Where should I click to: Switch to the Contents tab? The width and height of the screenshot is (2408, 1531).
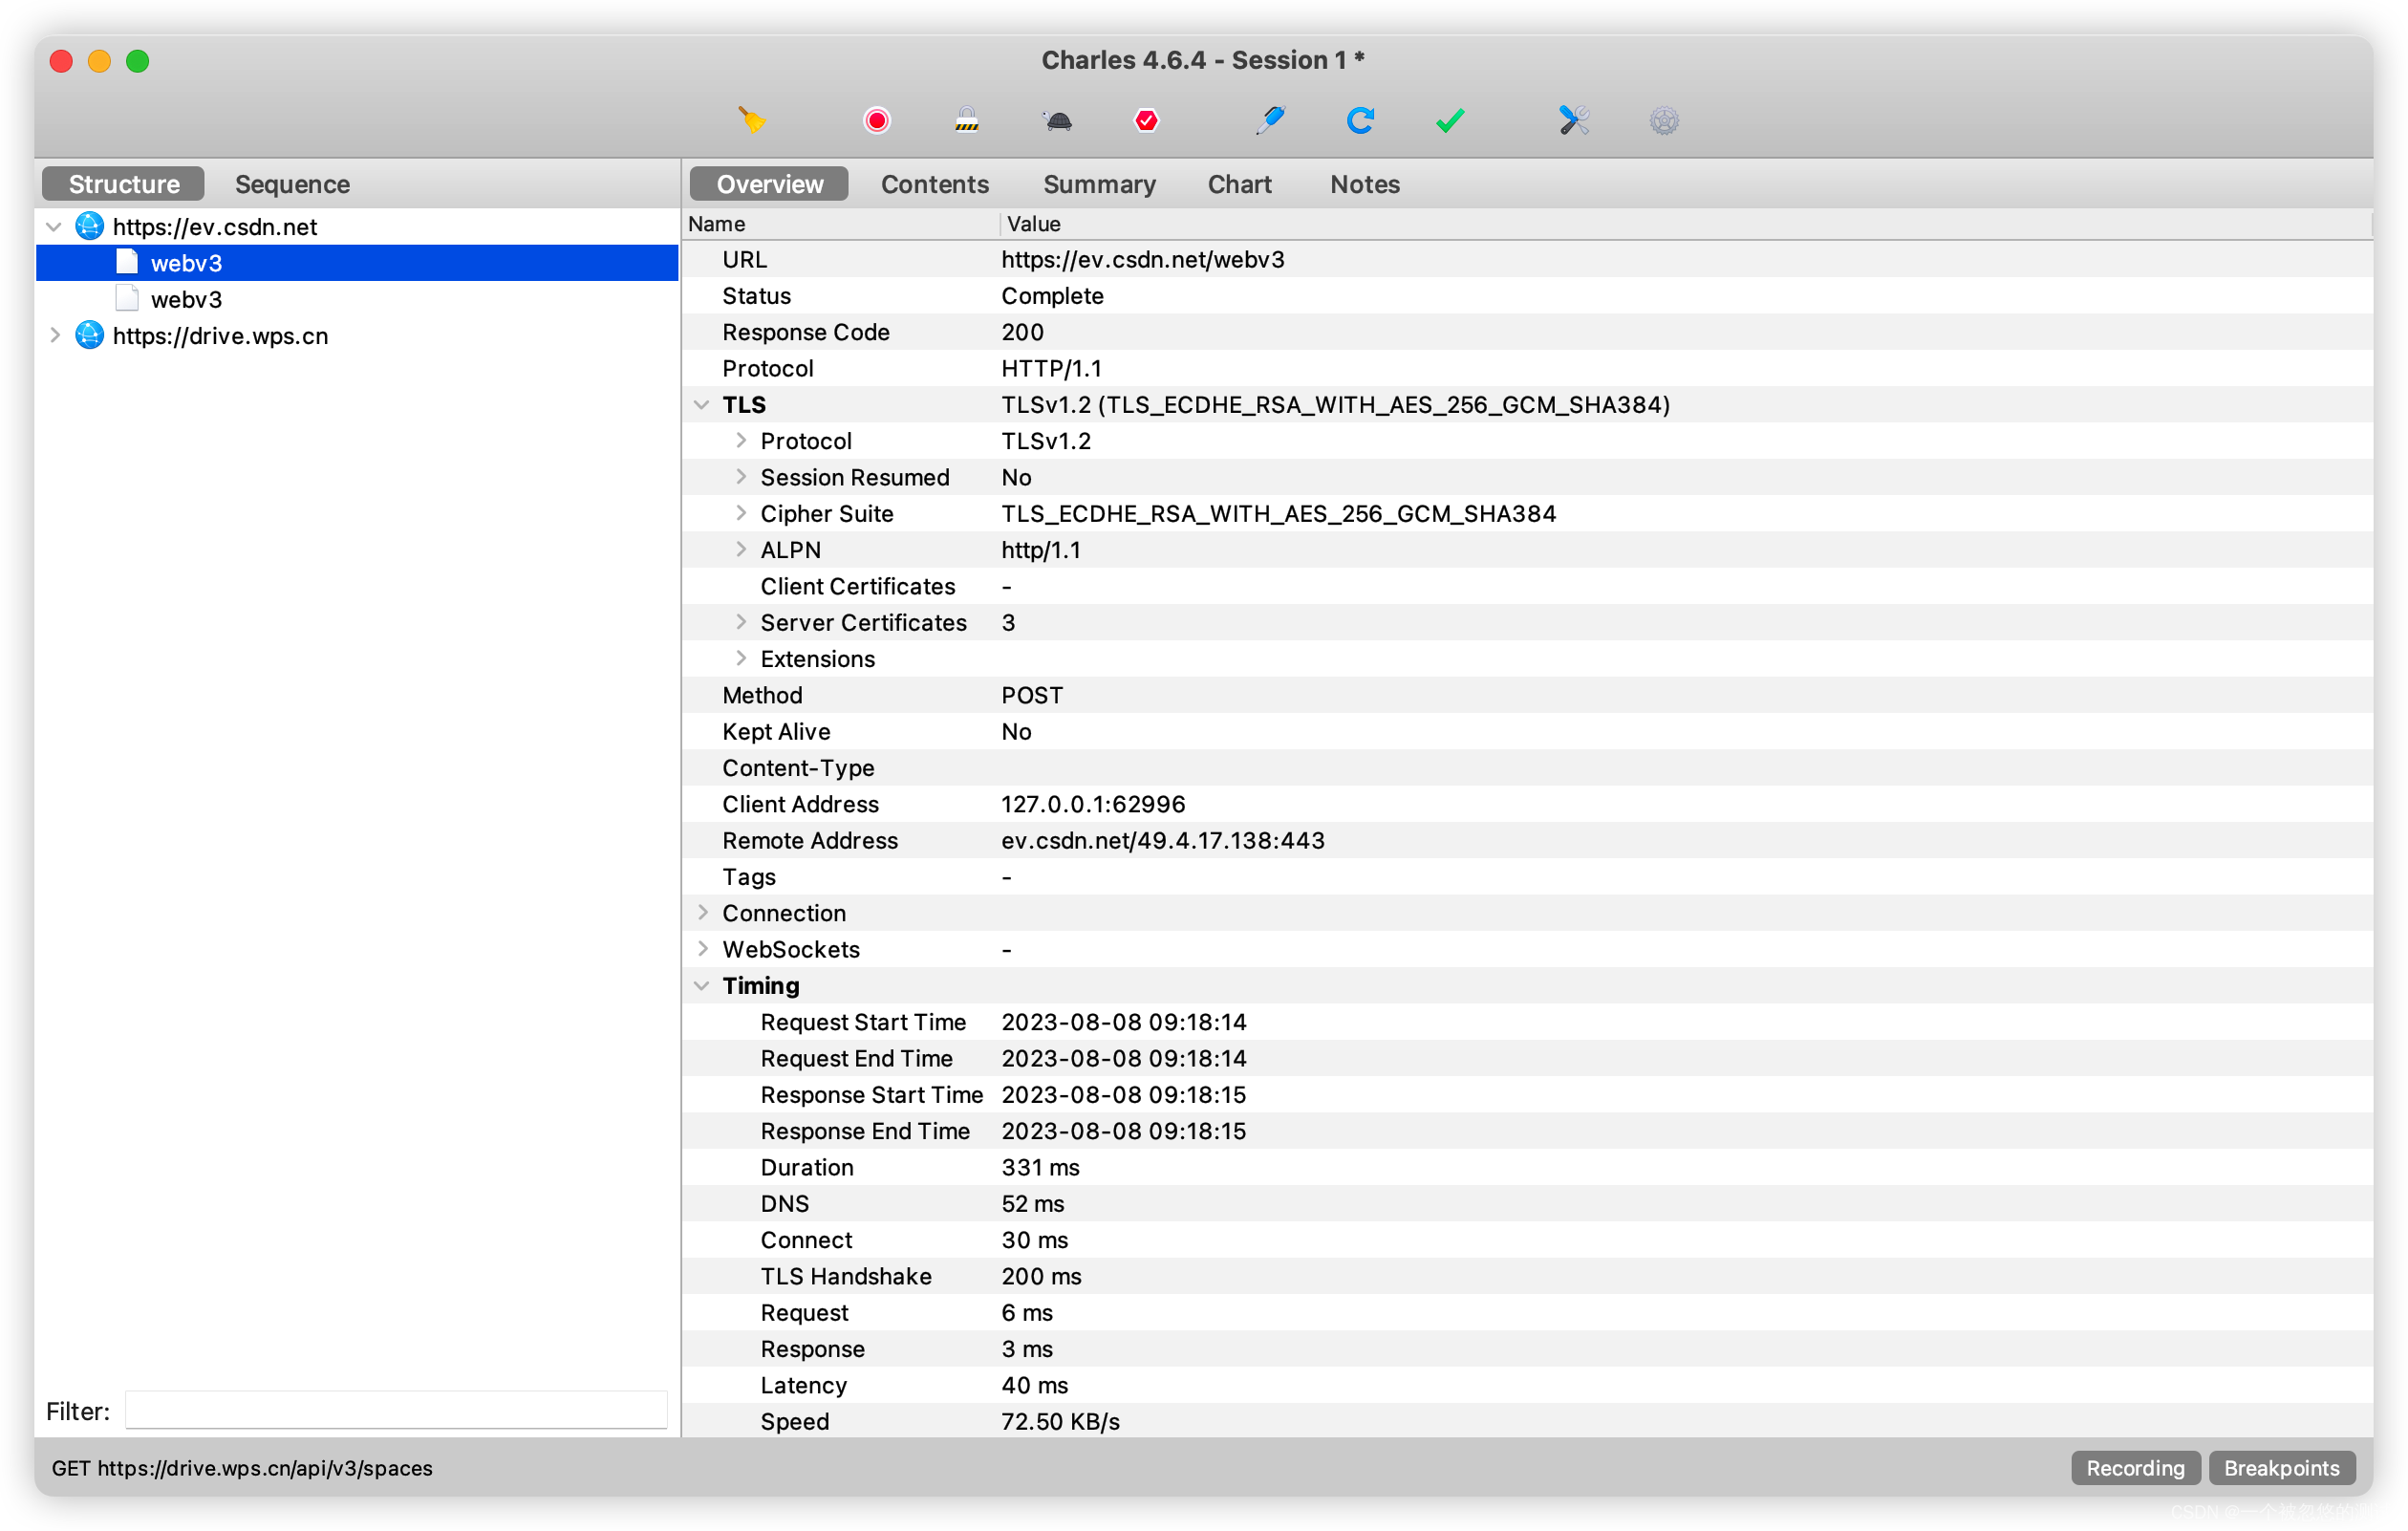[x=934, y=184]
